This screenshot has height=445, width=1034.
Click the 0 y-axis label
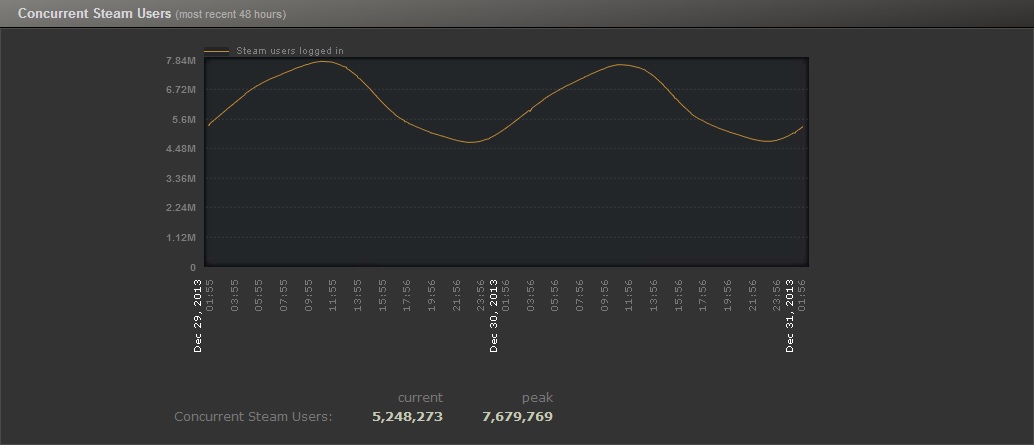pyautogui.click(x=193, y=267)
